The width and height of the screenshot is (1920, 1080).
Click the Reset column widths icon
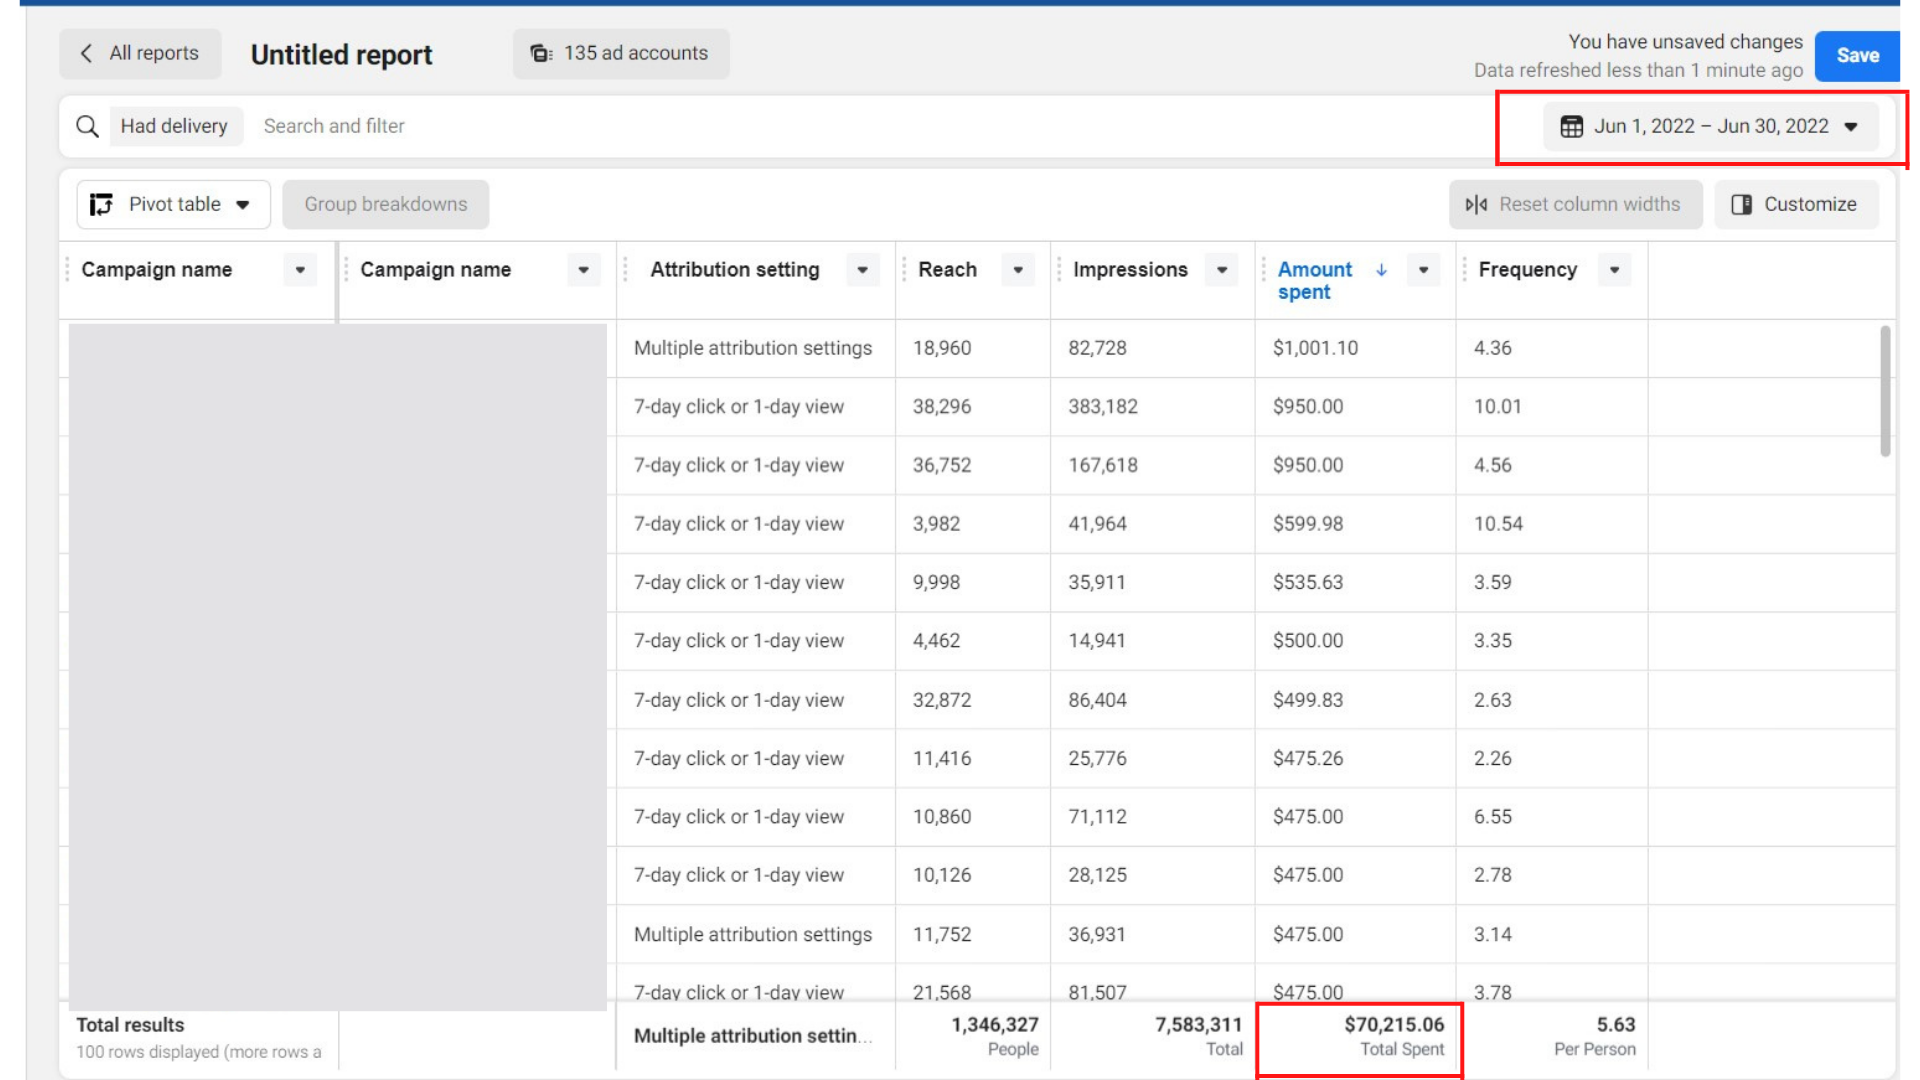point(1476,204)
